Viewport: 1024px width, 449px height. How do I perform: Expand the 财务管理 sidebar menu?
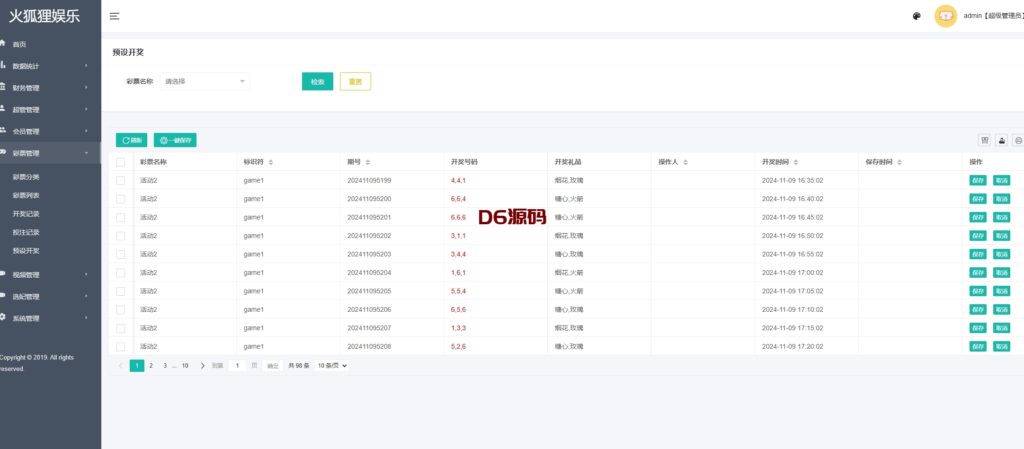click(x=50, y=87)
